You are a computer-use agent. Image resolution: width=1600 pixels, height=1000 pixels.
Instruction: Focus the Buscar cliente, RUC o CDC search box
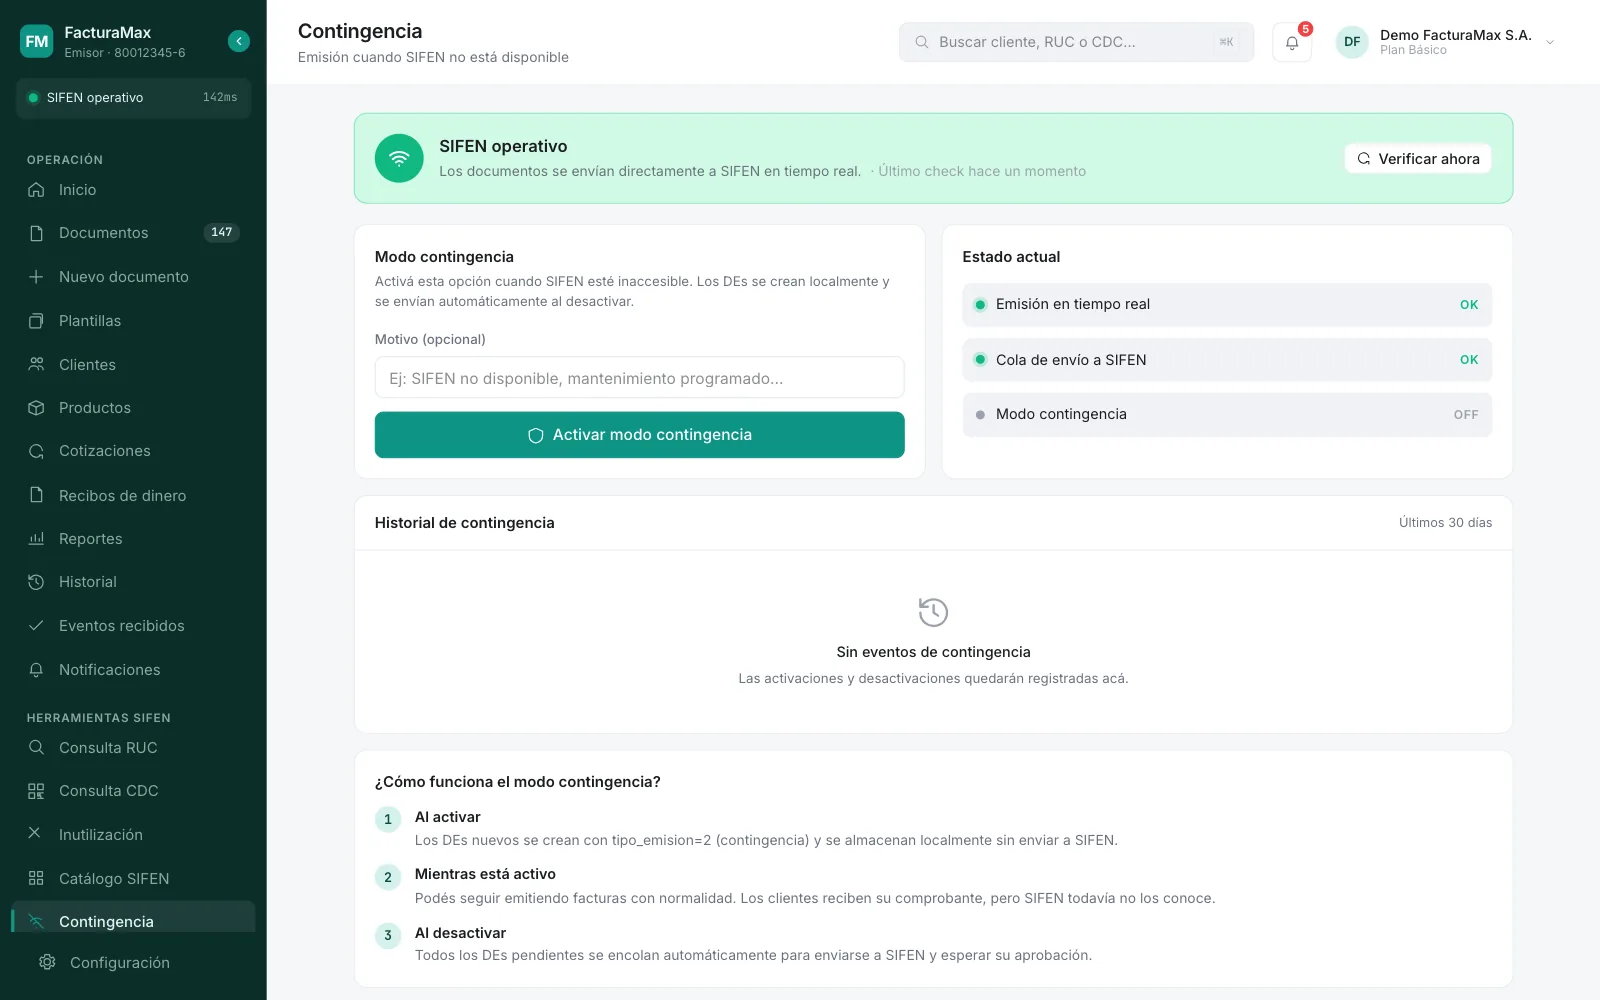(x=1076, y=42)
